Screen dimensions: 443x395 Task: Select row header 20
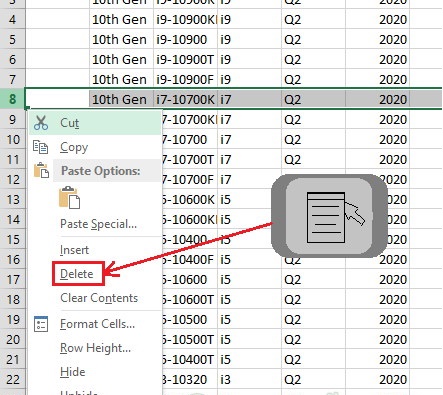pos(12,339)
